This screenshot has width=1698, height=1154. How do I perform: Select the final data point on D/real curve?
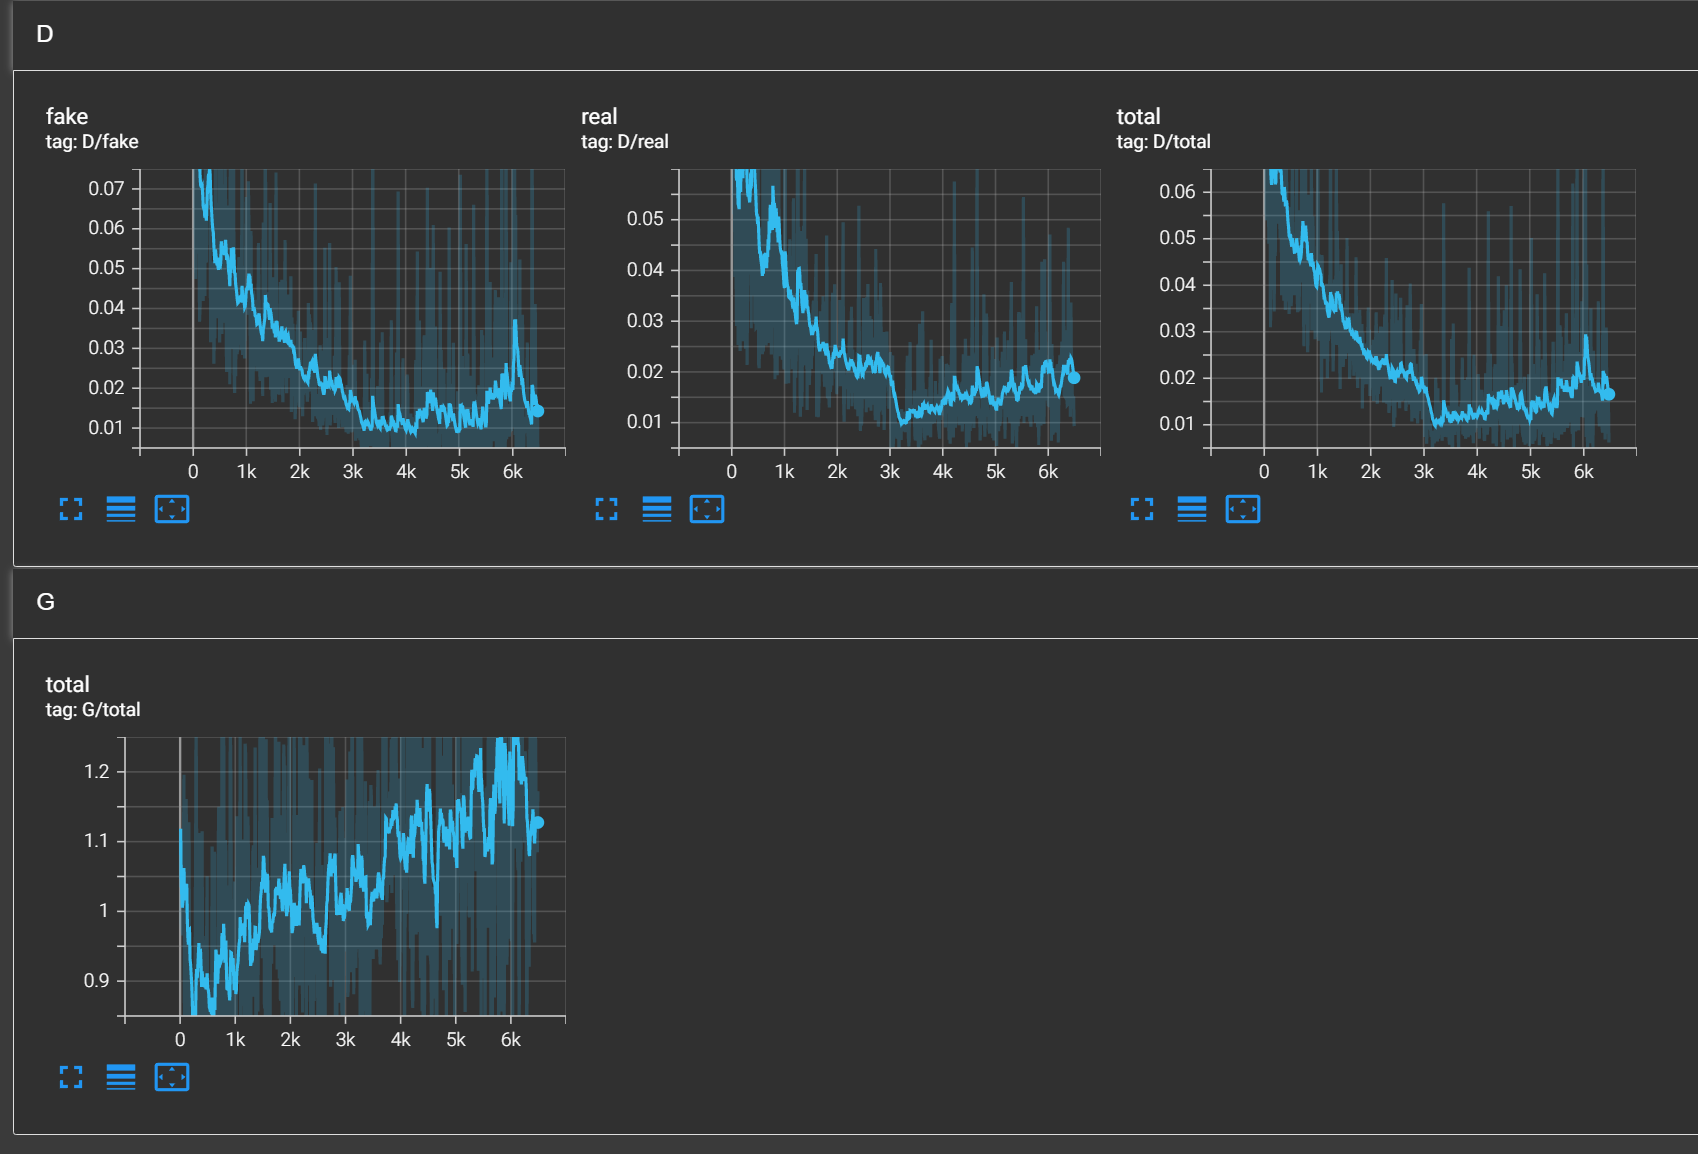(1074, 378)
